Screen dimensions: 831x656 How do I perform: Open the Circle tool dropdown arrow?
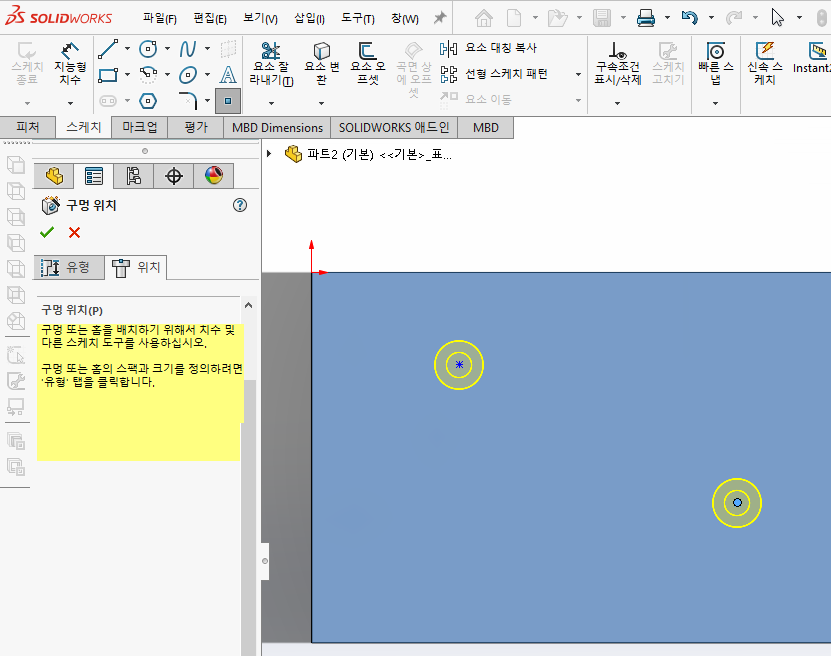point(167,49)
